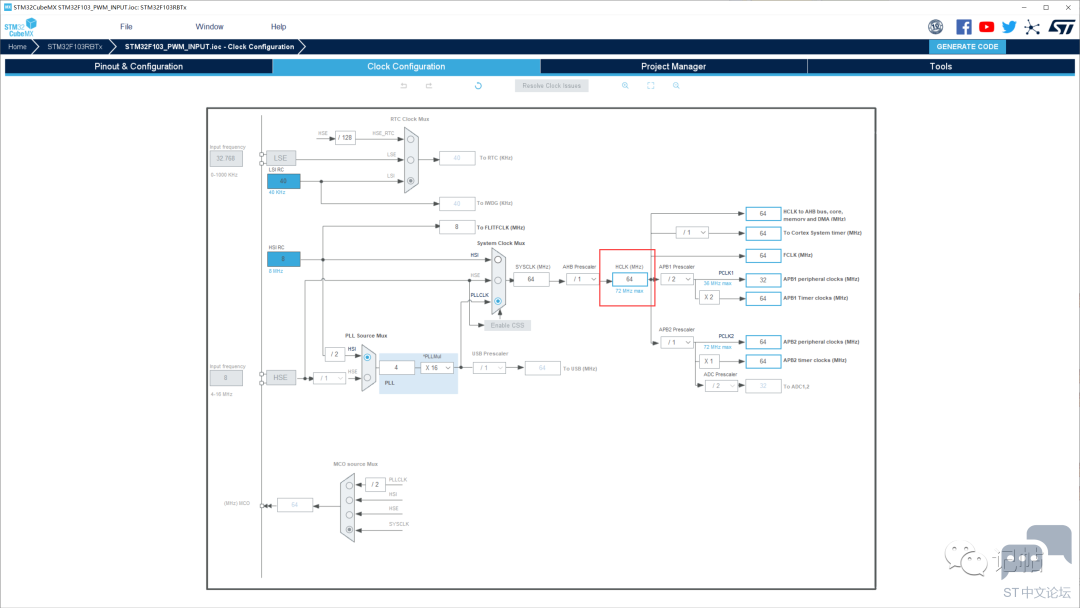Click the HSE input frequency field
Image resolution: width=1080 pixels, height=608 pixels.
click(226, 378)
